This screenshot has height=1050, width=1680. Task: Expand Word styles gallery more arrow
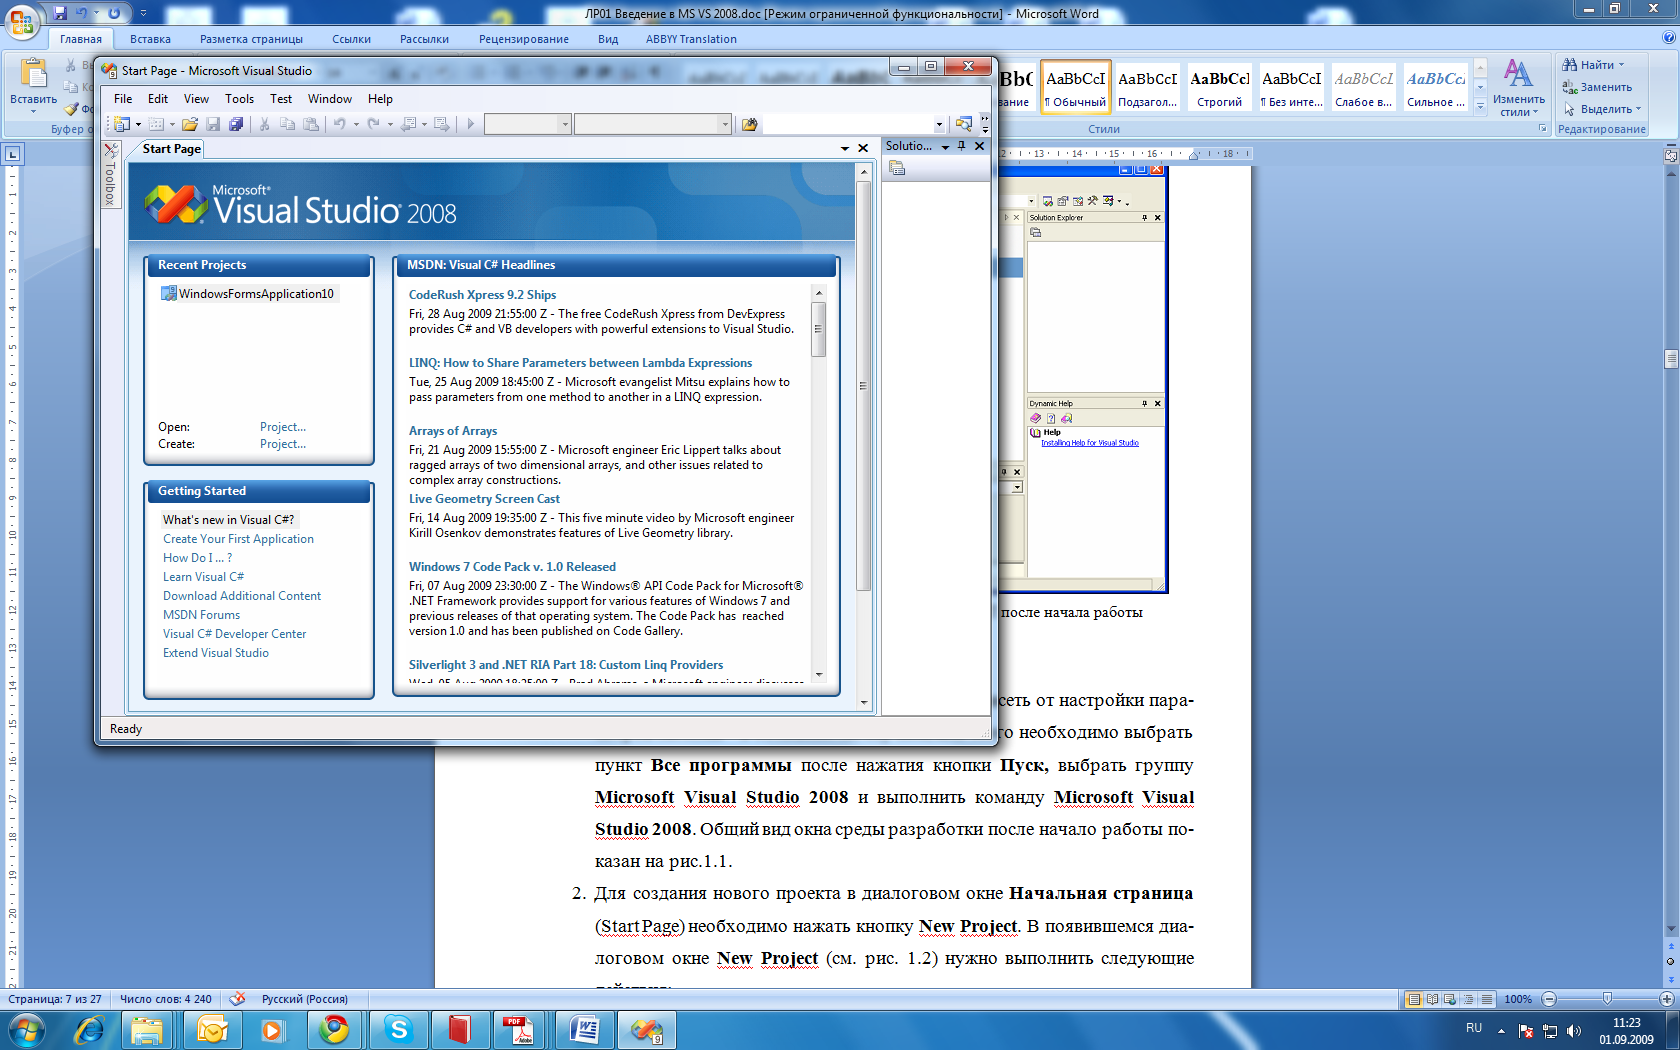1480,108
